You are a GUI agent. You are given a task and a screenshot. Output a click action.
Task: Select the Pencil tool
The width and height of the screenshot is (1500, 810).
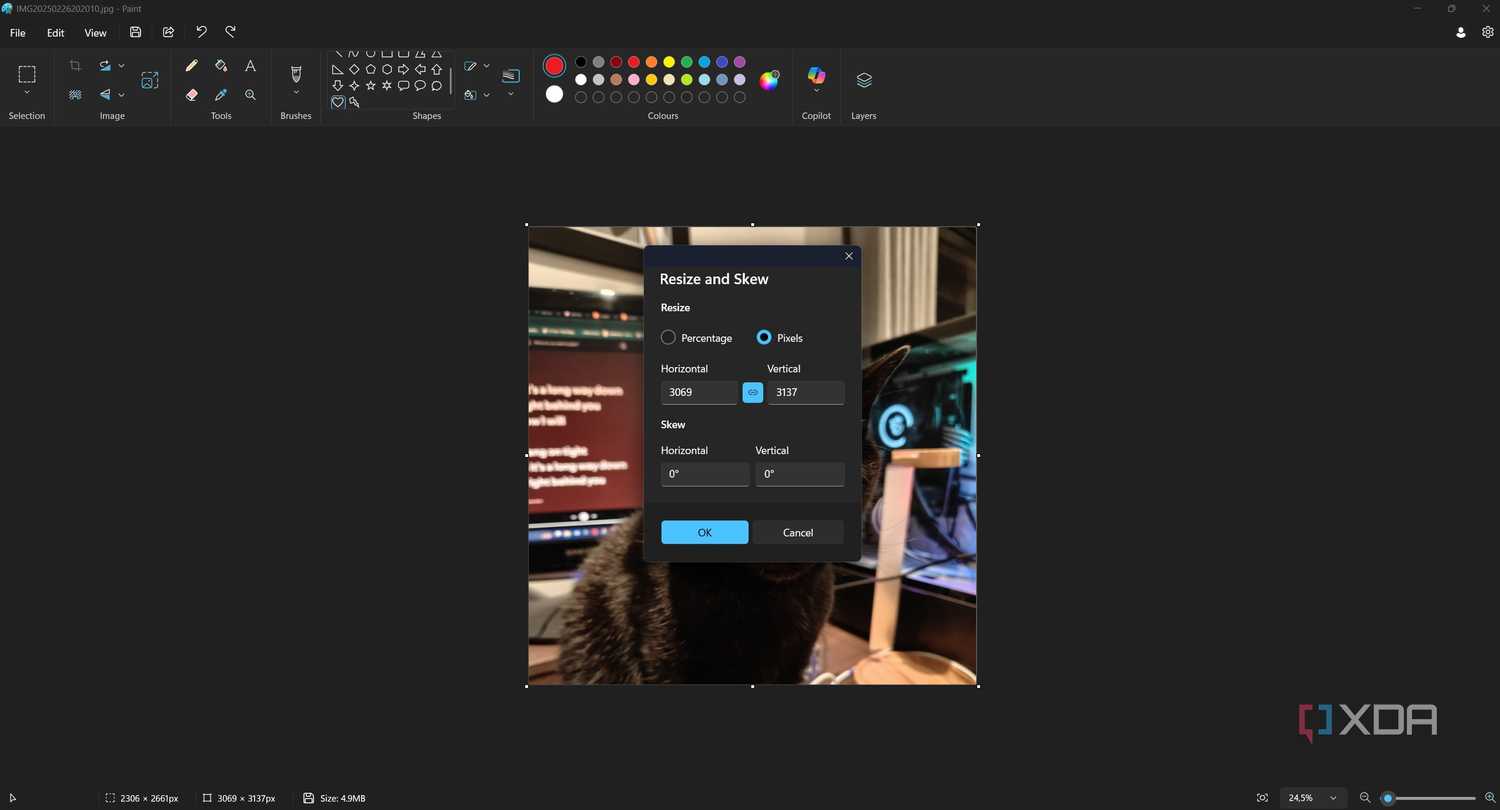[x=192, y=66]
